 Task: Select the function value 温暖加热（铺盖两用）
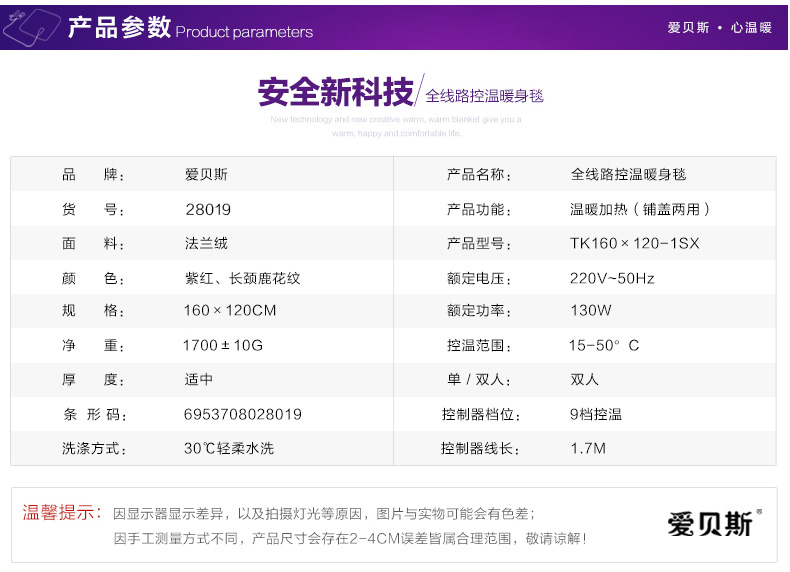pyautogui.click(x=640, y=209)
